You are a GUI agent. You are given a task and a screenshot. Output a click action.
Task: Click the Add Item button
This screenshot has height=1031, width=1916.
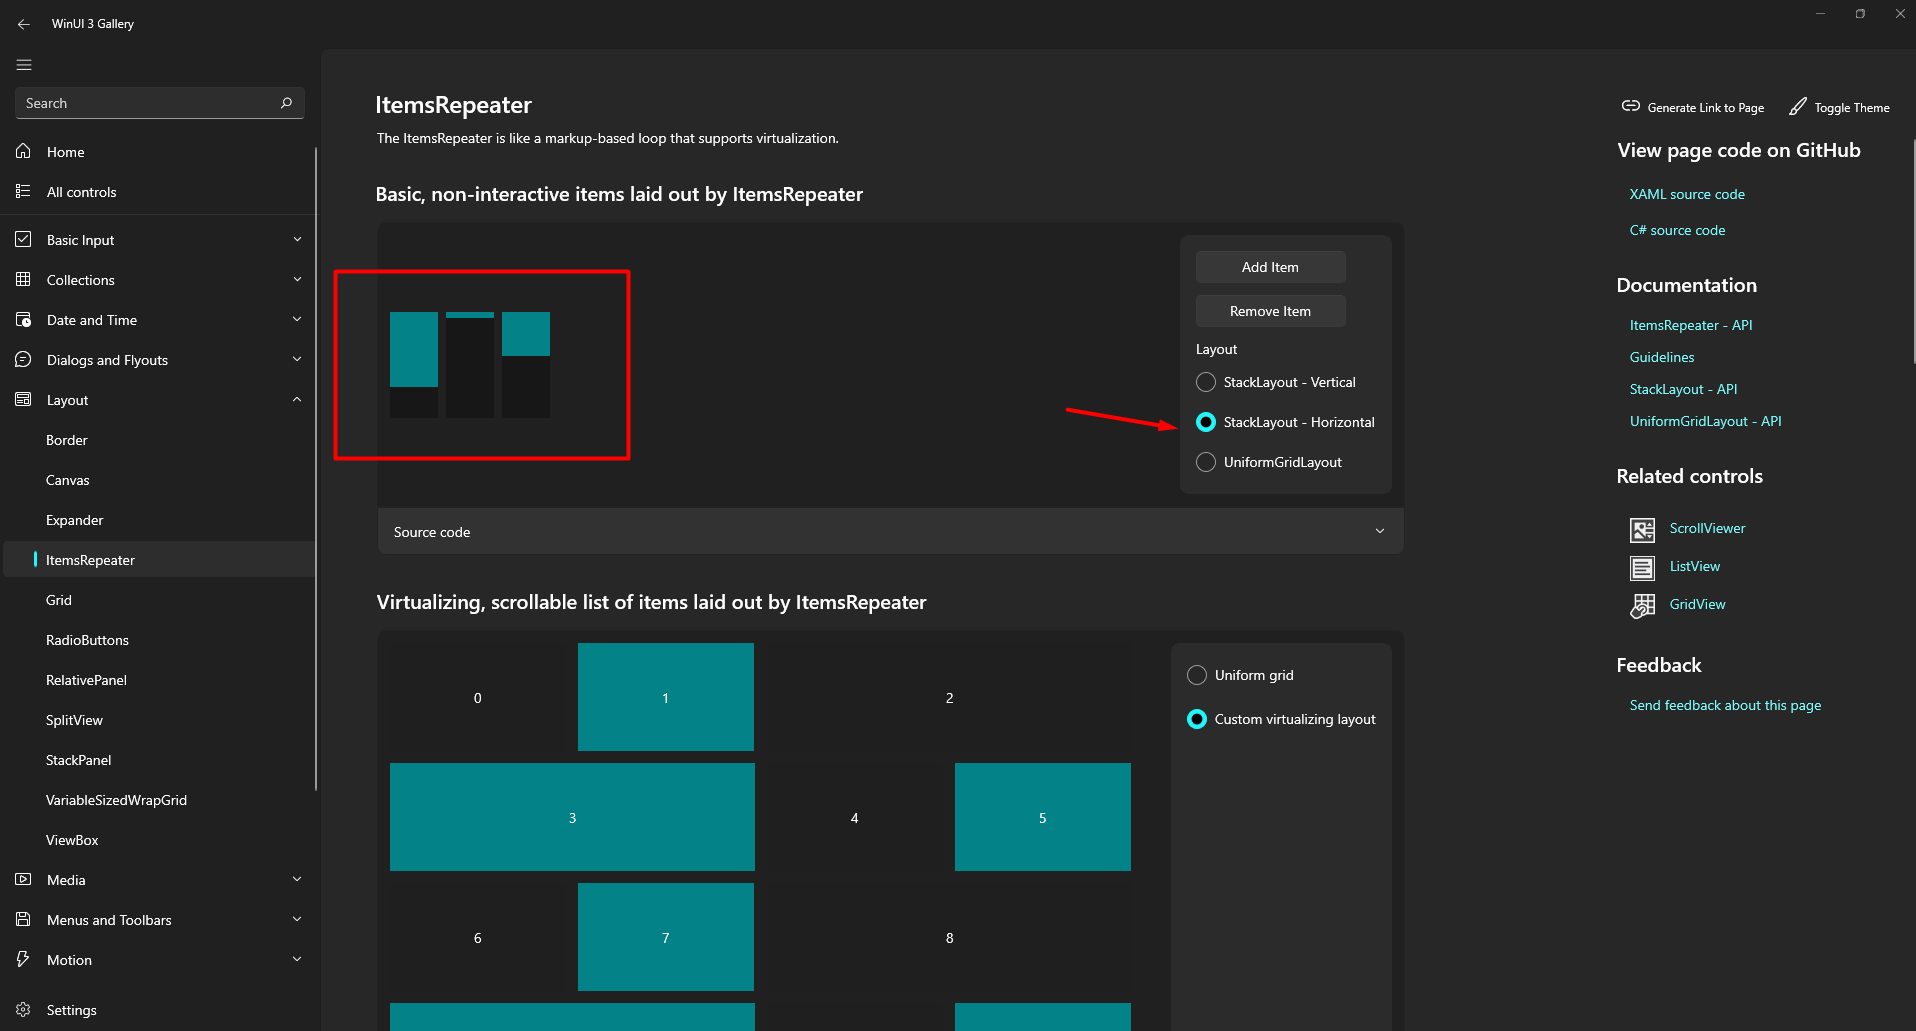(x=1270, y=267)
